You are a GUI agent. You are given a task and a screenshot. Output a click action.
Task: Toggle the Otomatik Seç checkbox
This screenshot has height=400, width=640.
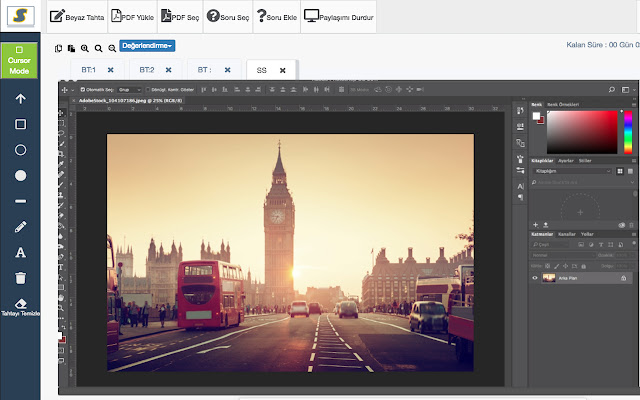coord(82,89)
